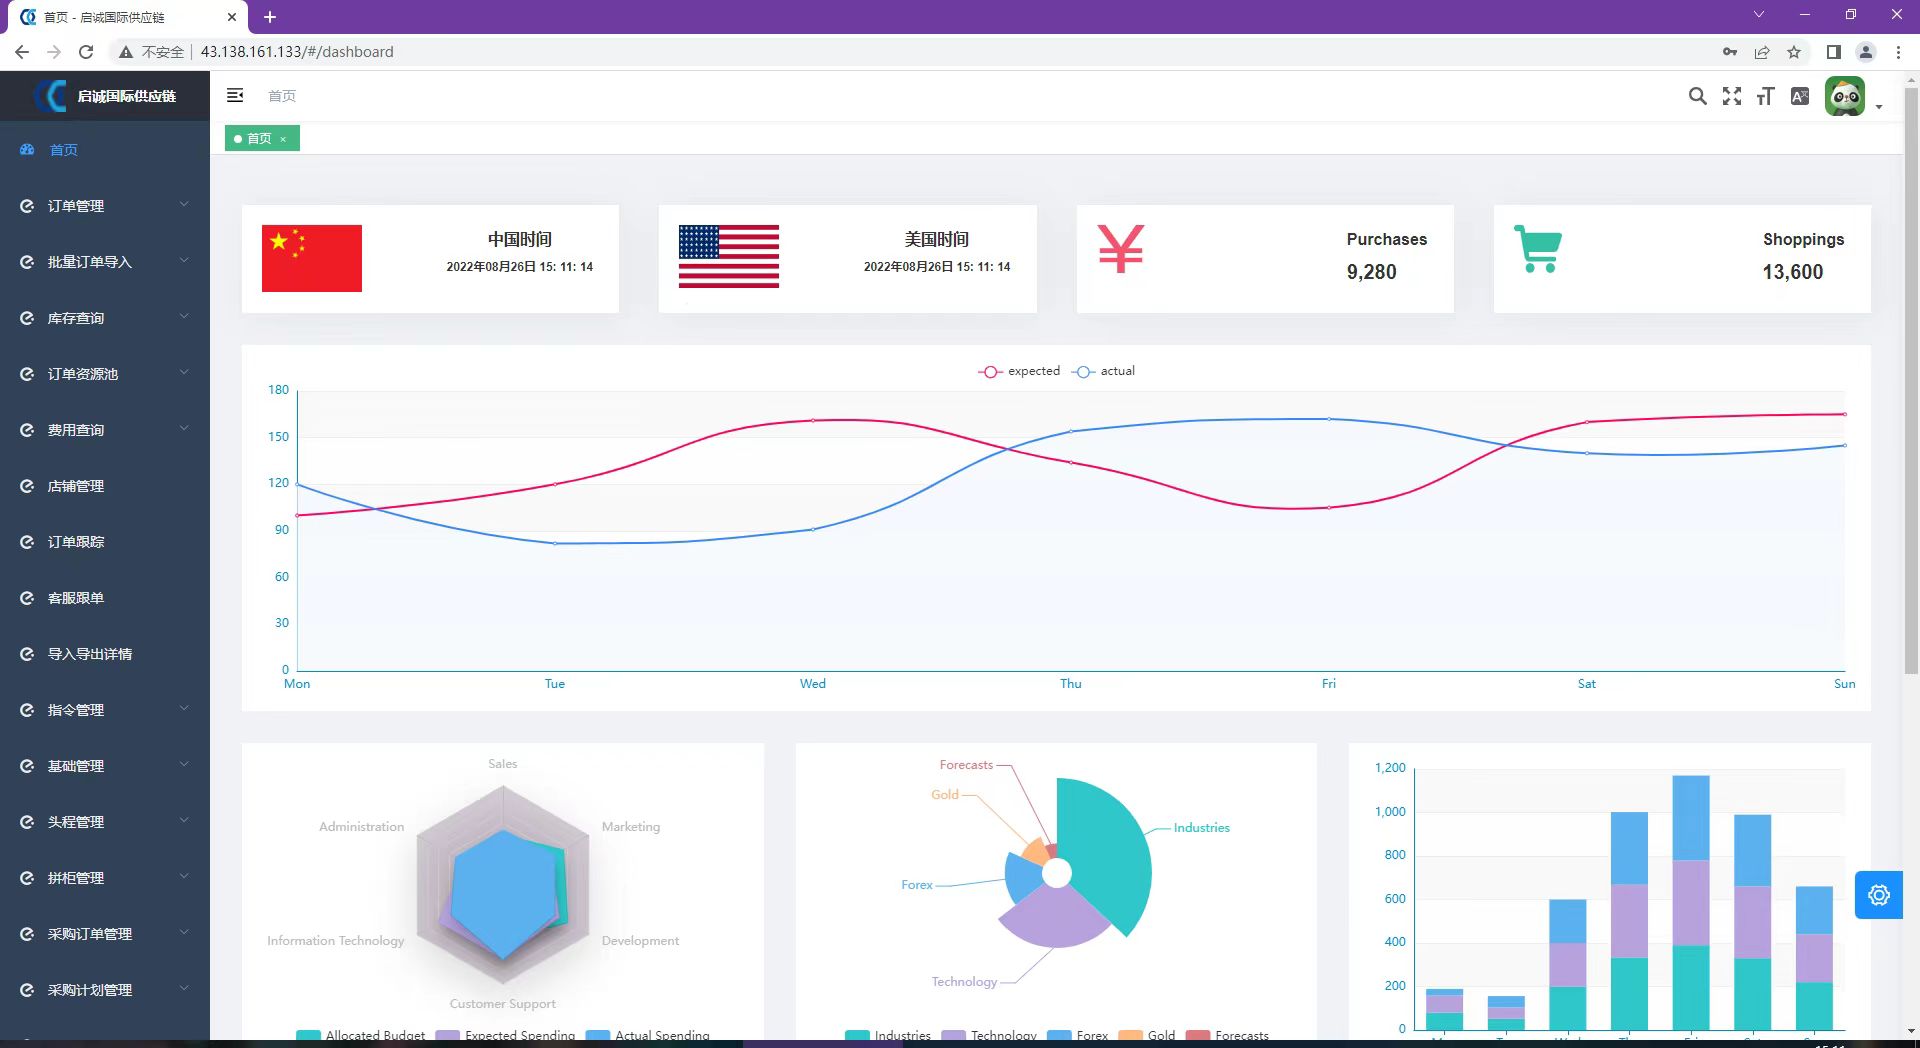Click the shopping cart icon
This screenshot has width=1920, height=1048.
coord(1538,249)
